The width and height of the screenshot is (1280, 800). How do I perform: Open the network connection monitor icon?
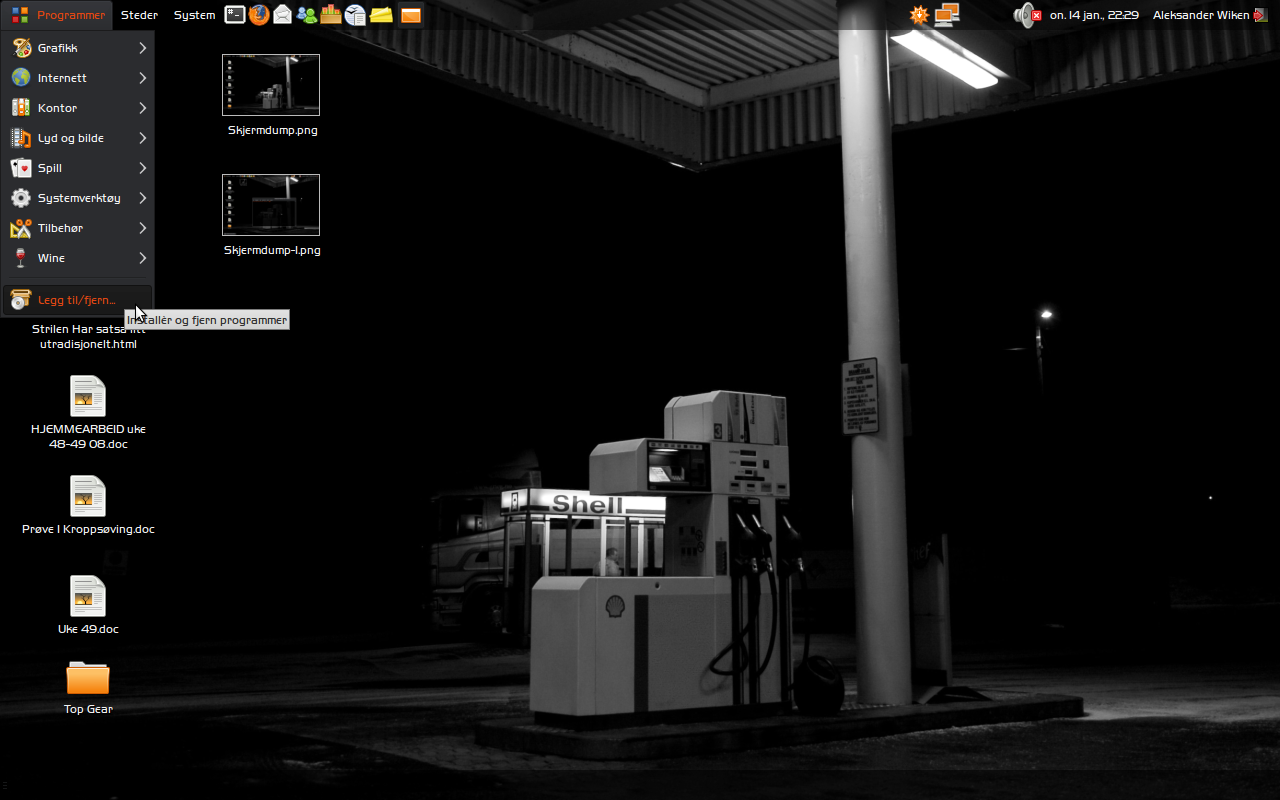[x=947, y=15]
